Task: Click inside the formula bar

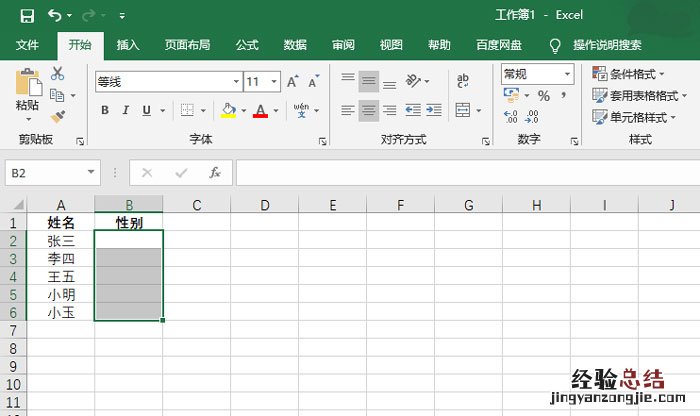Action: pyautogui.click(x=468, y=173)
